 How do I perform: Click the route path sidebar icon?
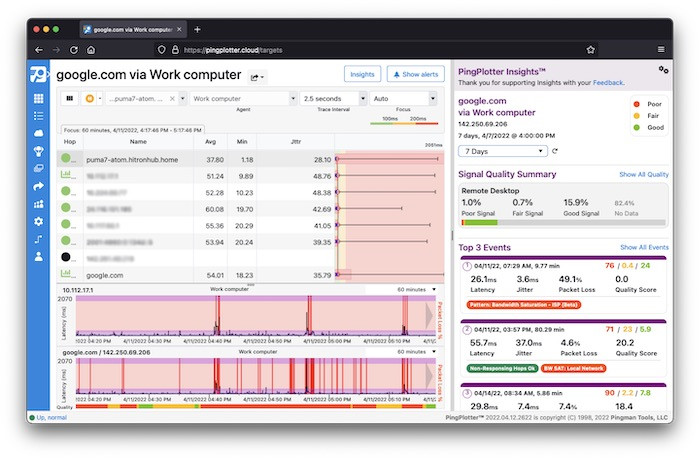click(x=39, y=239)
